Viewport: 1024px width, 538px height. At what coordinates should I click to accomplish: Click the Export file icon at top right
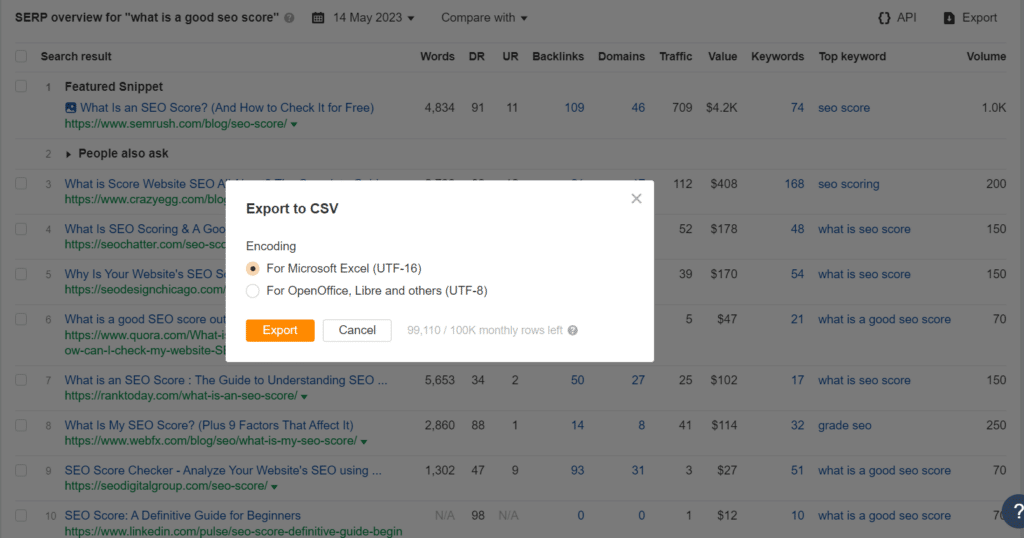(x=949, y=18)
